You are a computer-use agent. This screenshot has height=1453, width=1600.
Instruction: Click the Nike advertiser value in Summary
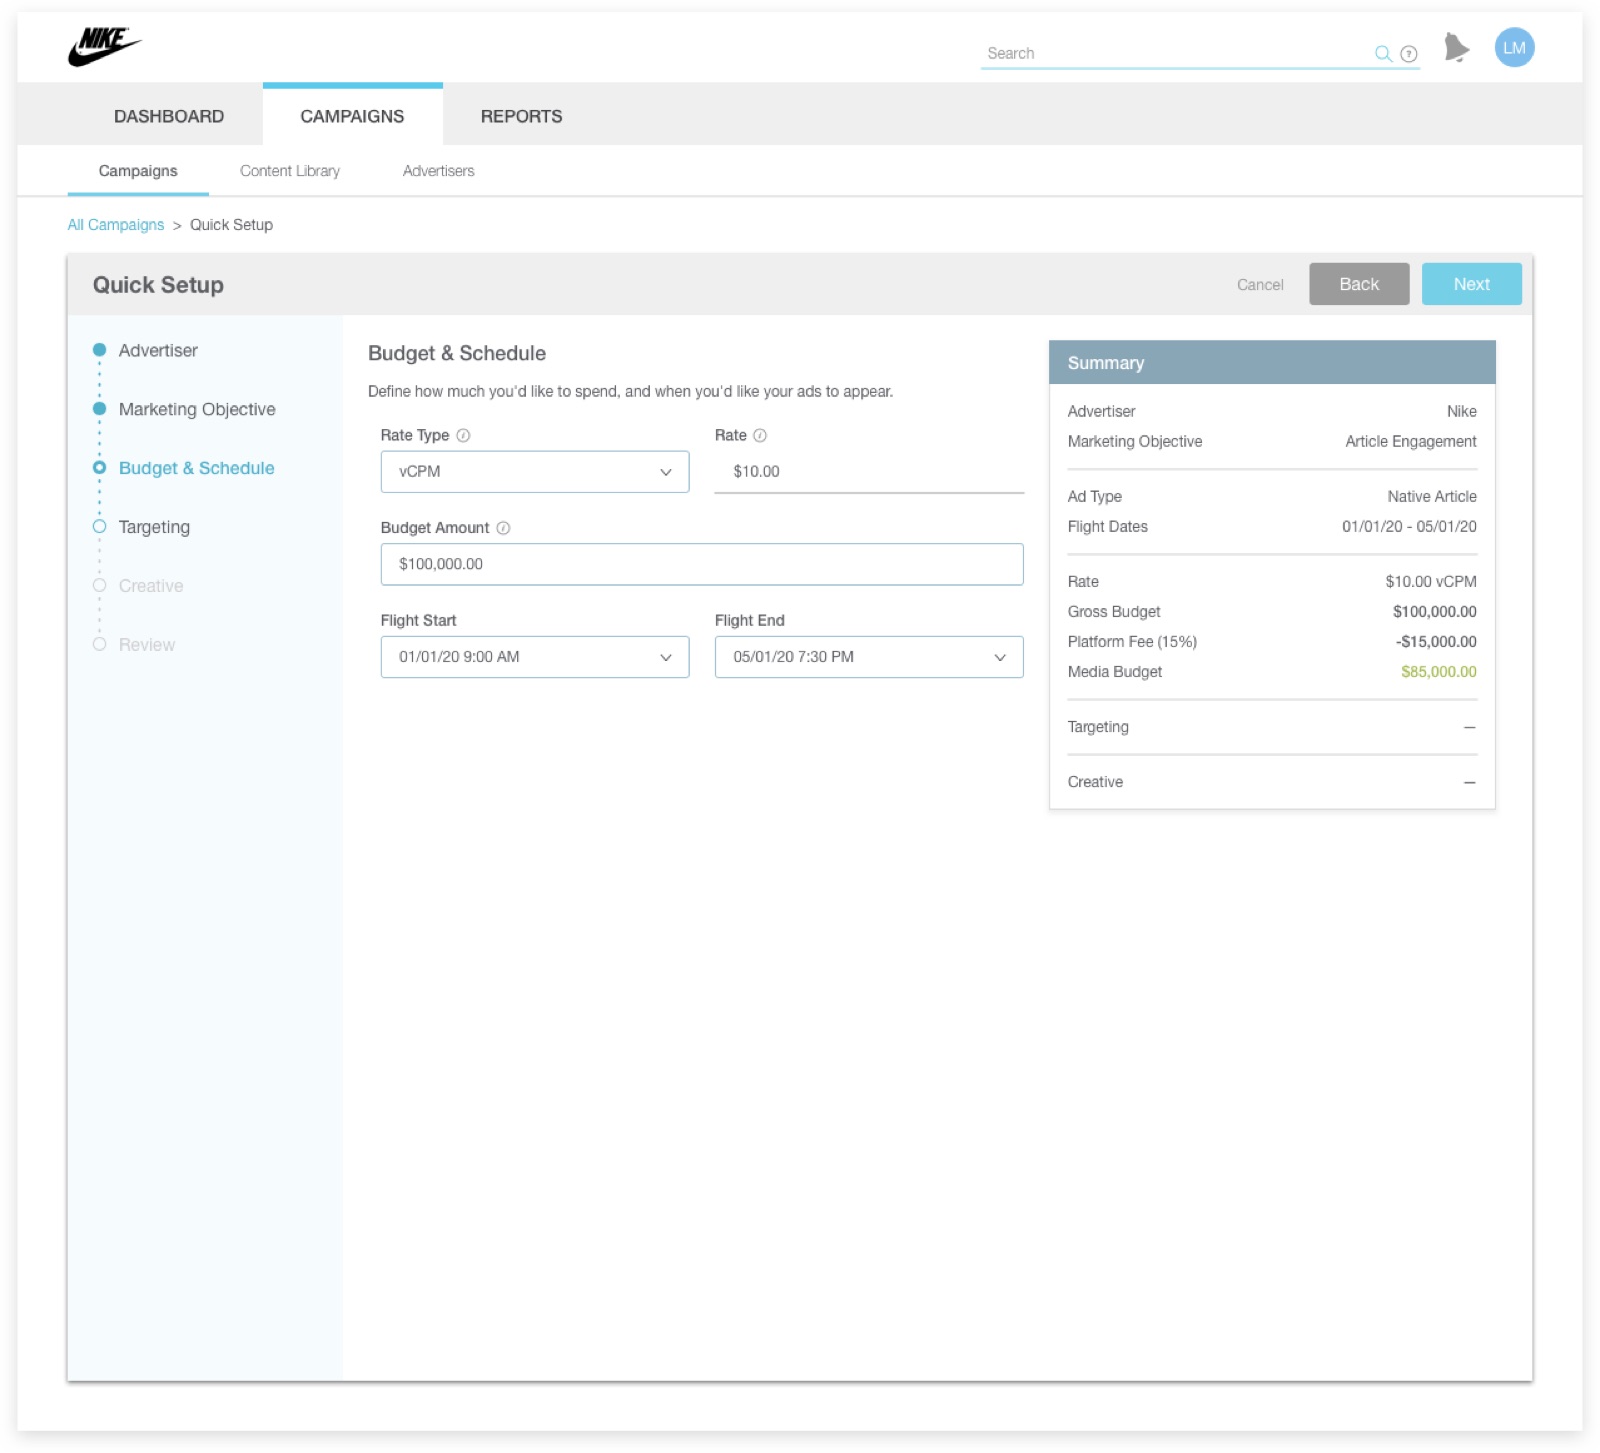(1461, 412)
